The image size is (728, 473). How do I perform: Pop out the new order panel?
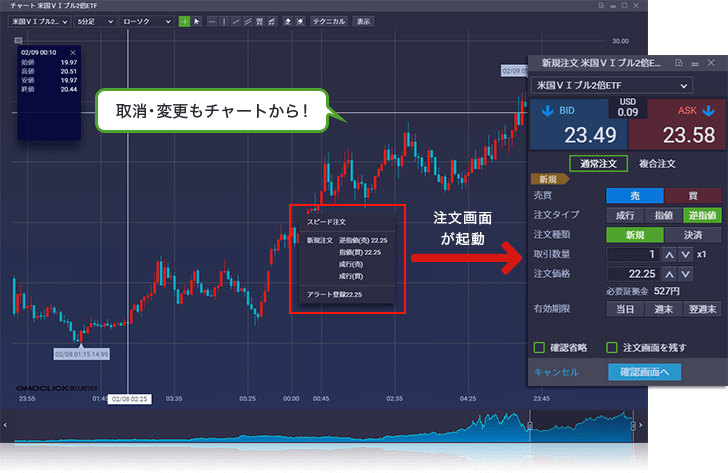tap(679, 62)
